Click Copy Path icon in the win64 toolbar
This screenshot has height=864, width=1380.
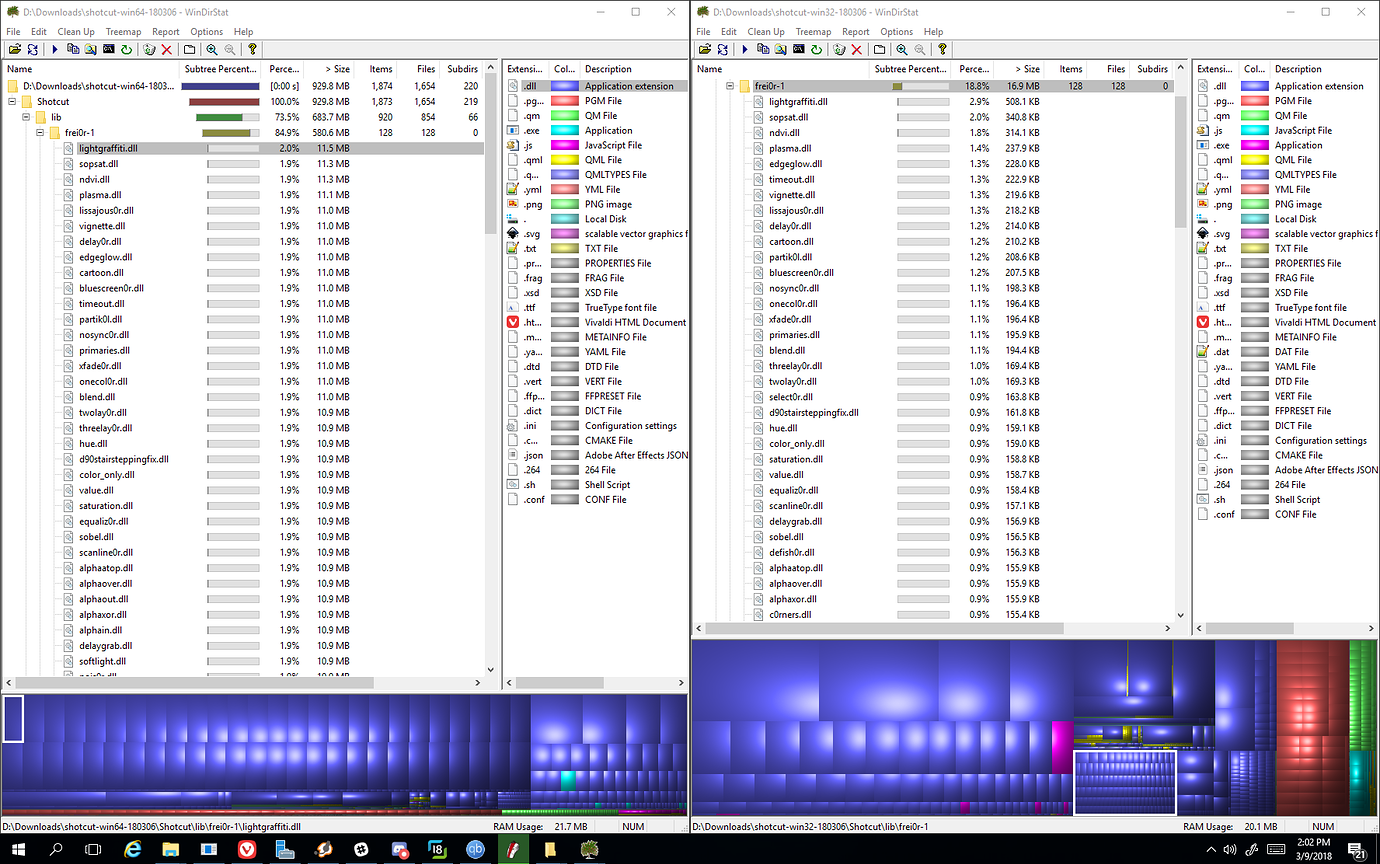(73, 49)
